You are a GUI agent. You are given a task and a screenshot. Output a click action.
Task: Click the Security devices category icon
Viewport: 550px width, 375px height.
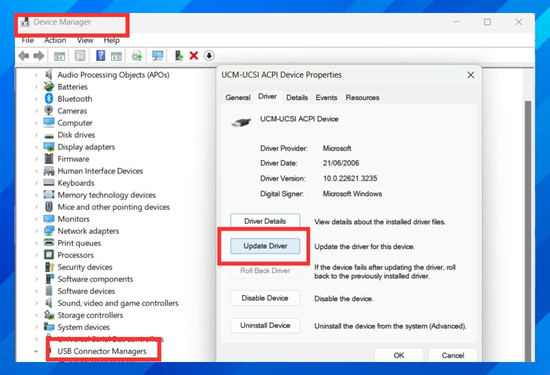click(x=49, y=267)
